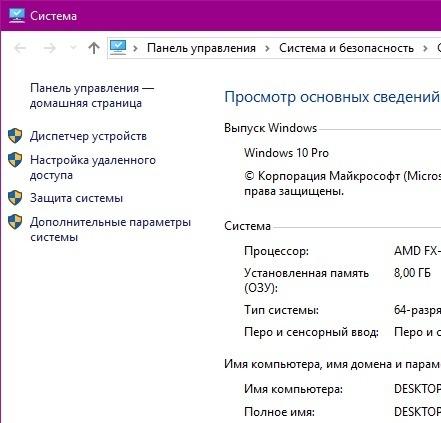Open Система и безопасность breadcrumb

[x=346, y=48]
